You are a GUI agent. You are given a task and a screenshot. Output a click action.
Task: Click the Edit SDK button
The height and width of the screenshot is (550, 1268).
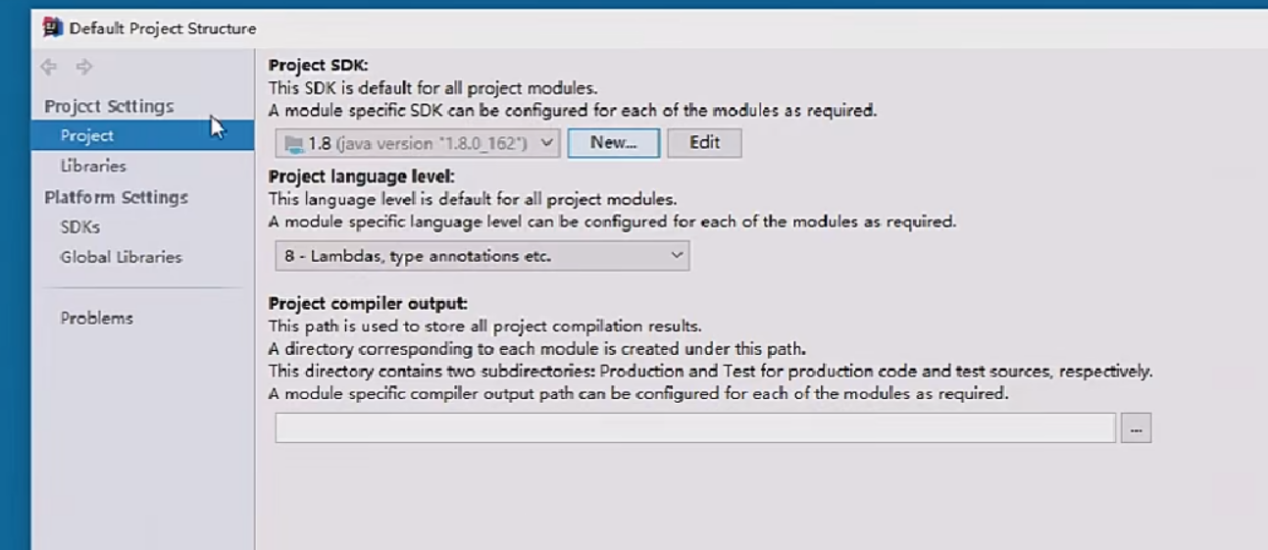point(704,142)
